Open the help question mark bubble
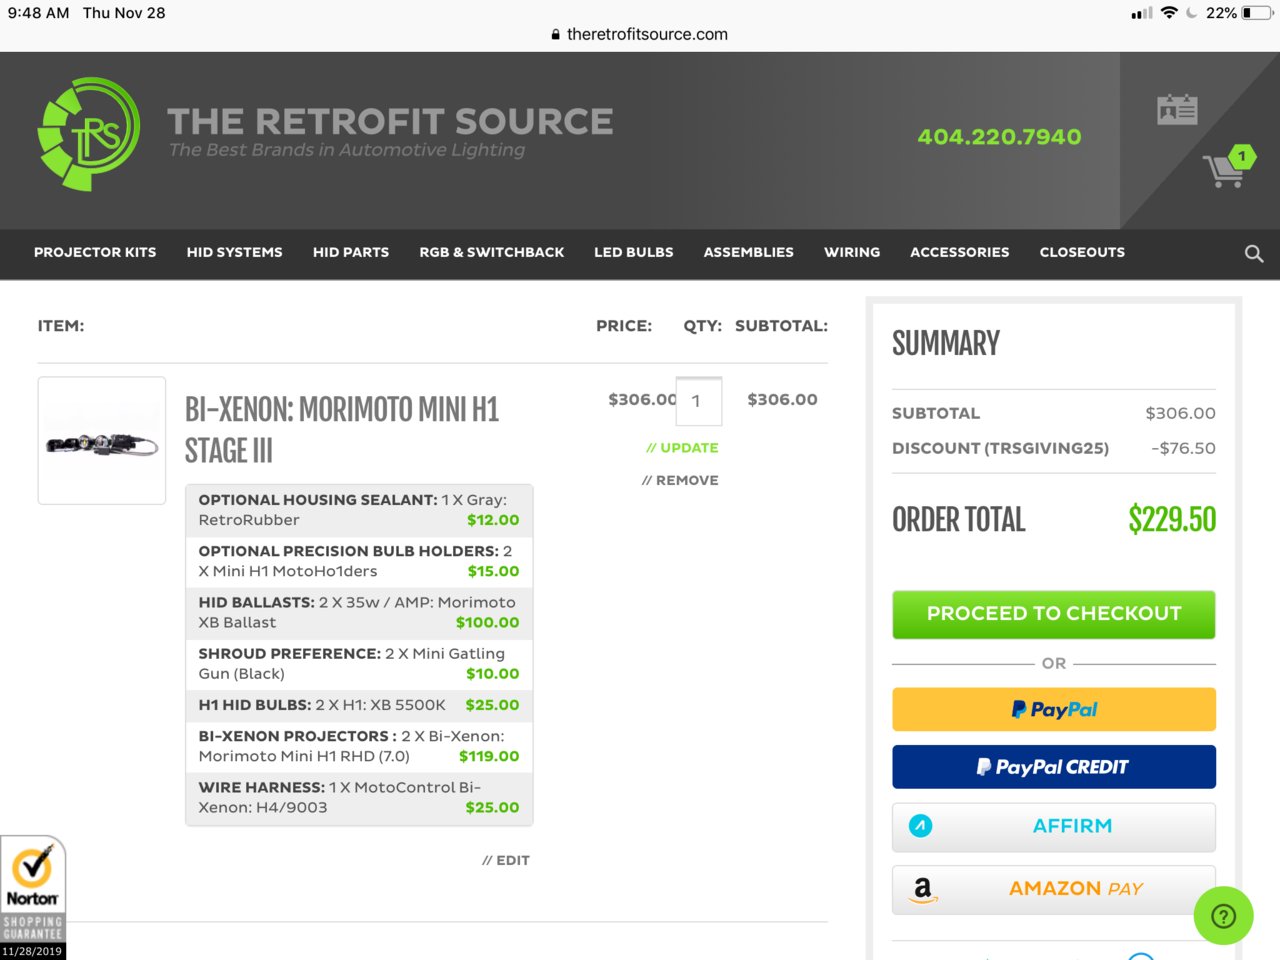 point(1223,916)
